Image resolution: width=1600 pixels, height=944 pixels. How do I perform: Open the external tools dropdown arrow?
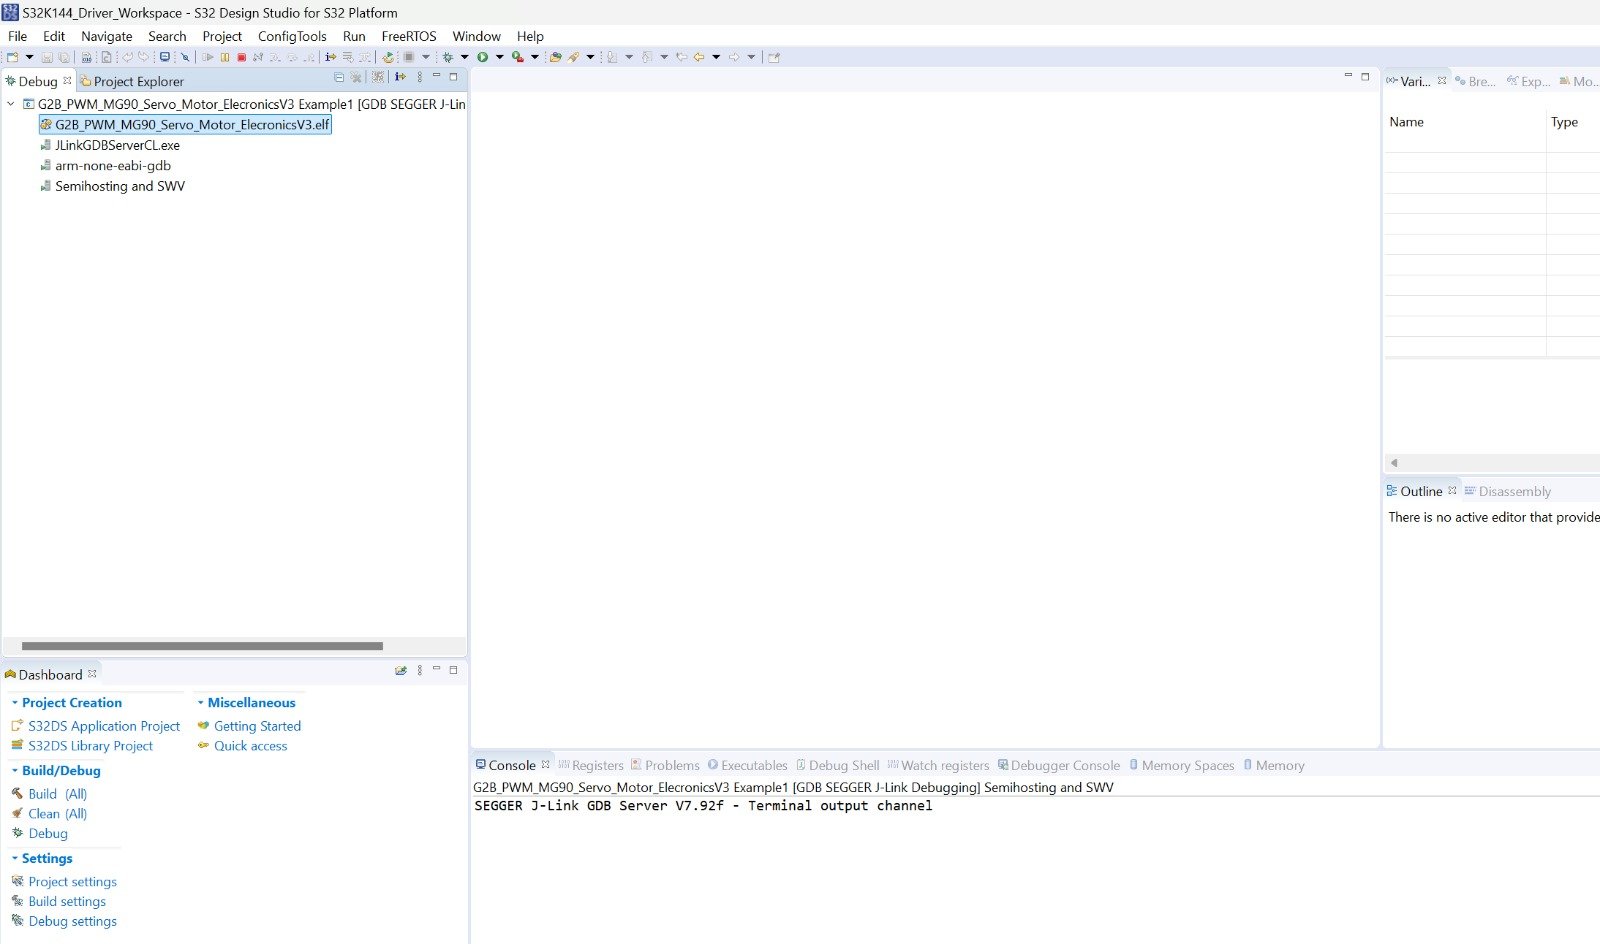pos(534,57)
